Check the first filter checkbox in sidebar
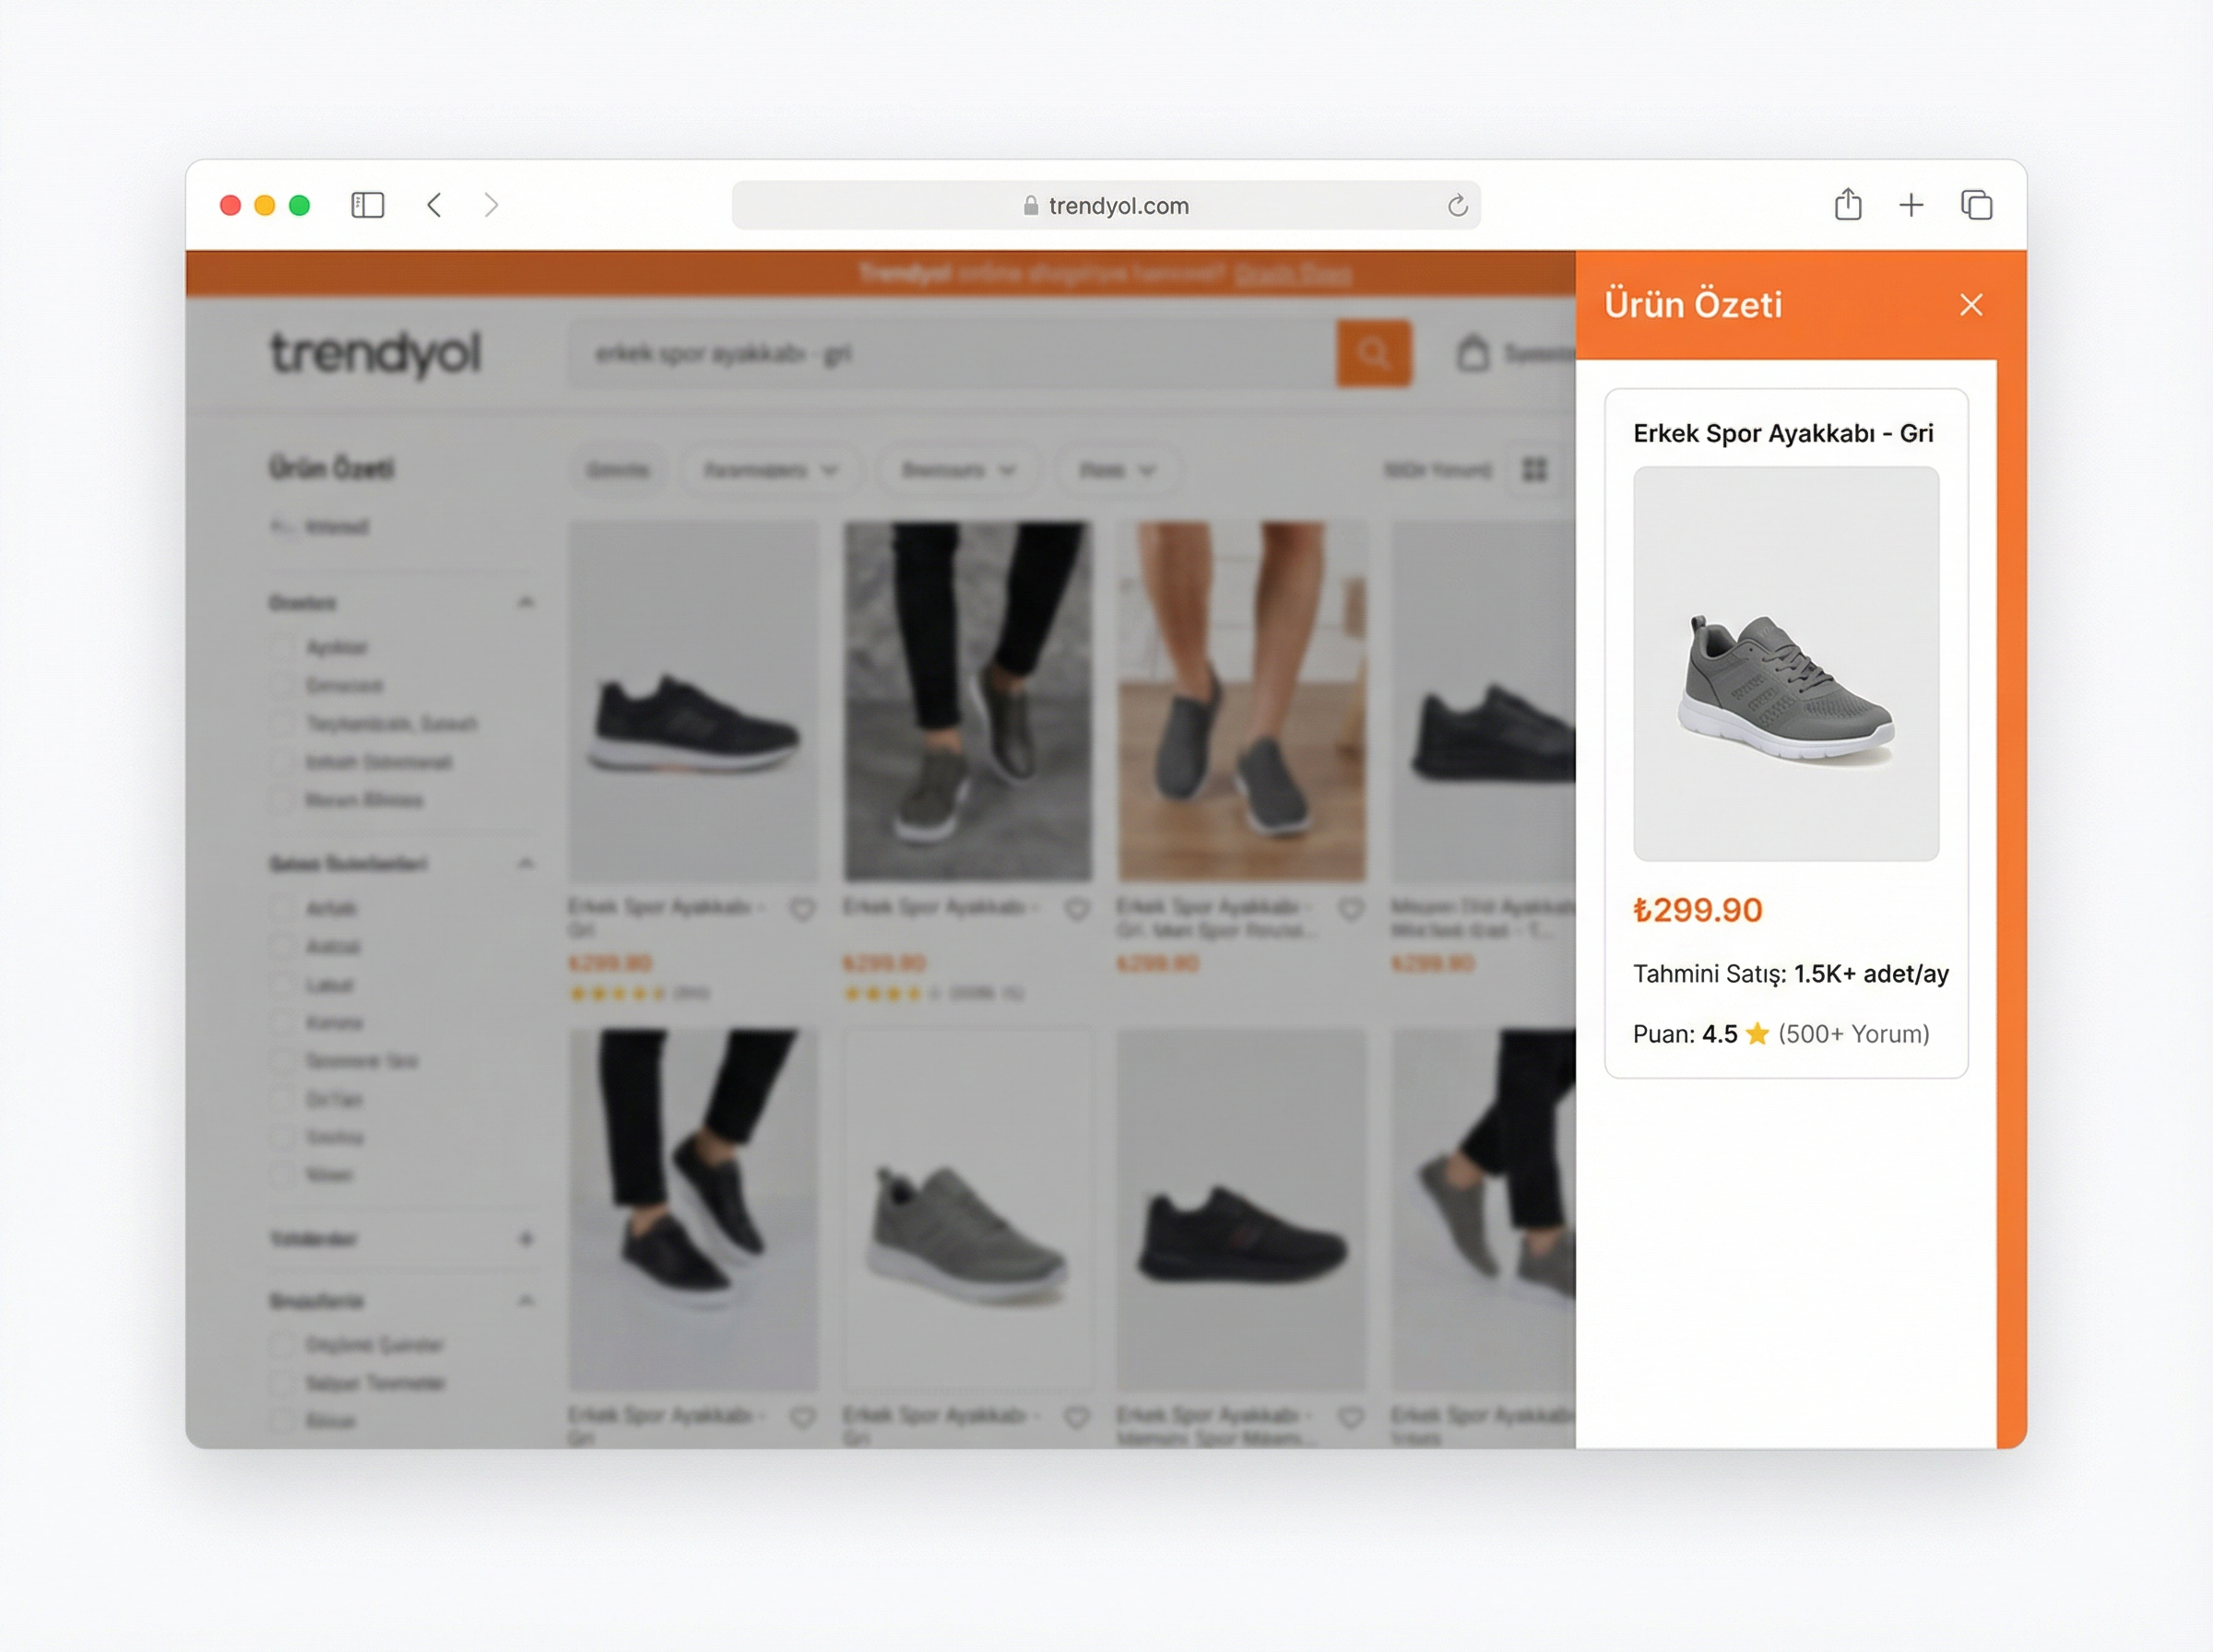2213x1652 pixels. pyautogui.click(x=281, y=648)
